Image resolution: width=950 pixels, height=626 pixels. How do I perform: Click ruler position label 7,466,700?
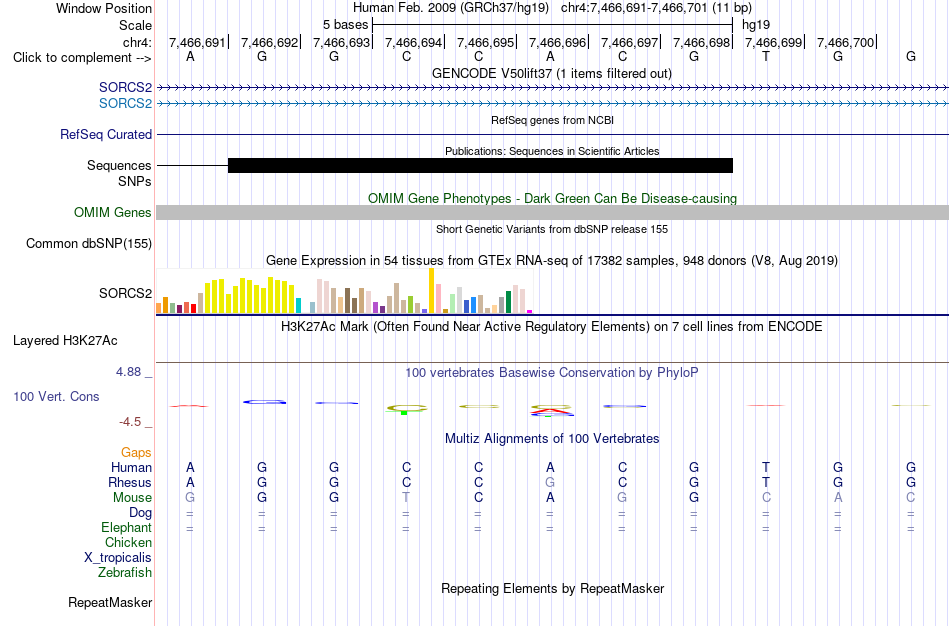click(x=846, y=42)
